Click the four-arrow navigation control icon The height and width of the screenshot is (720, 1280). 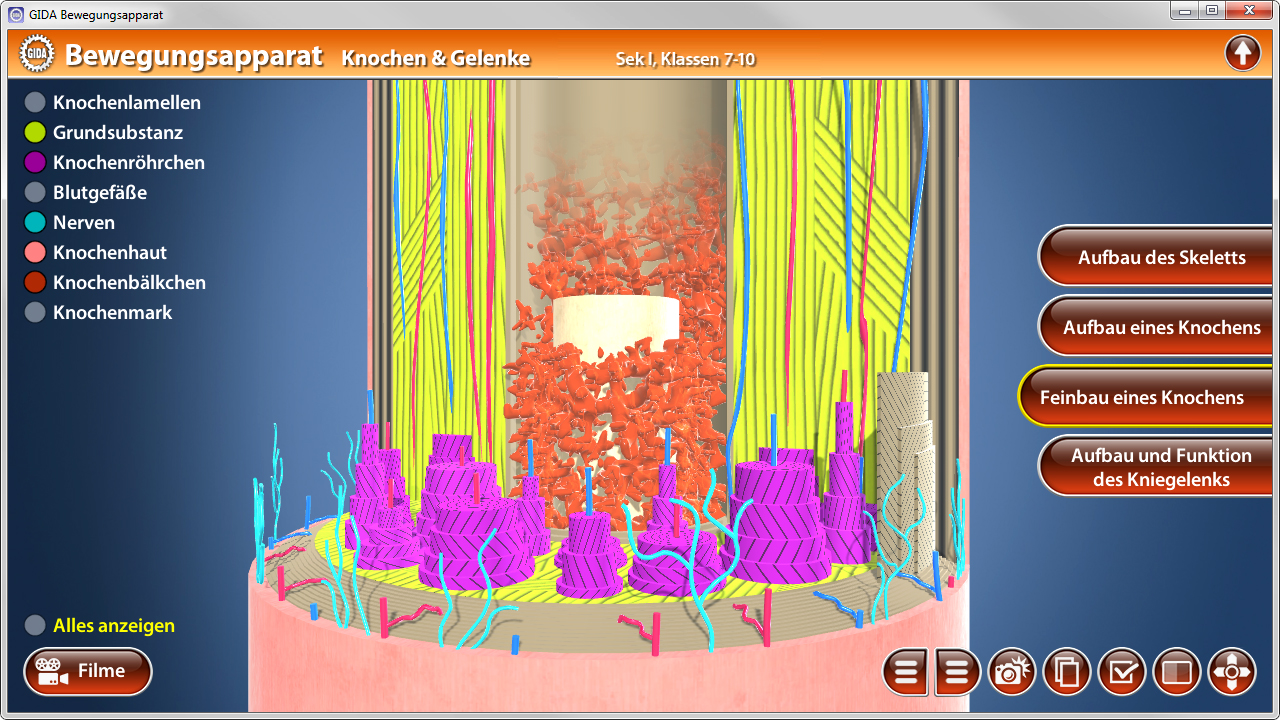point(1232,672)
